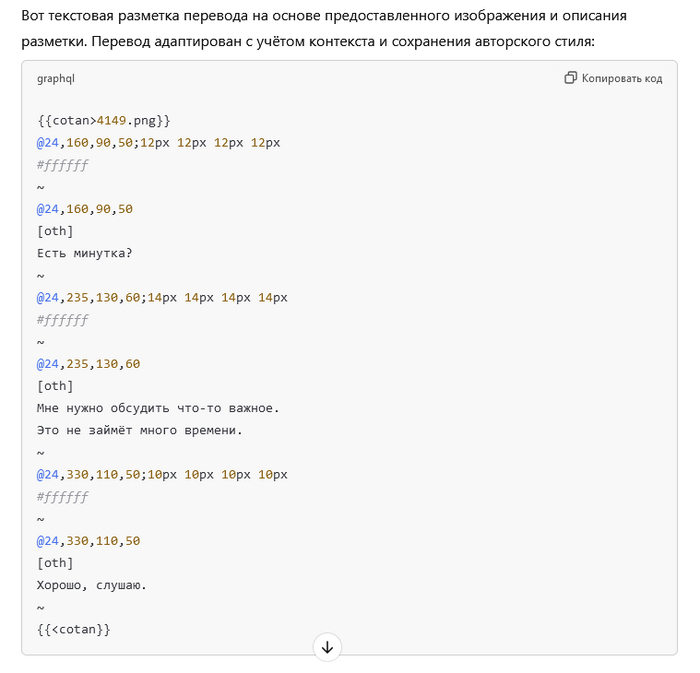Click the [oth] tag above "Есть минутку?"
This screenshot has width=700, height=673.
[x=55, y=231]
